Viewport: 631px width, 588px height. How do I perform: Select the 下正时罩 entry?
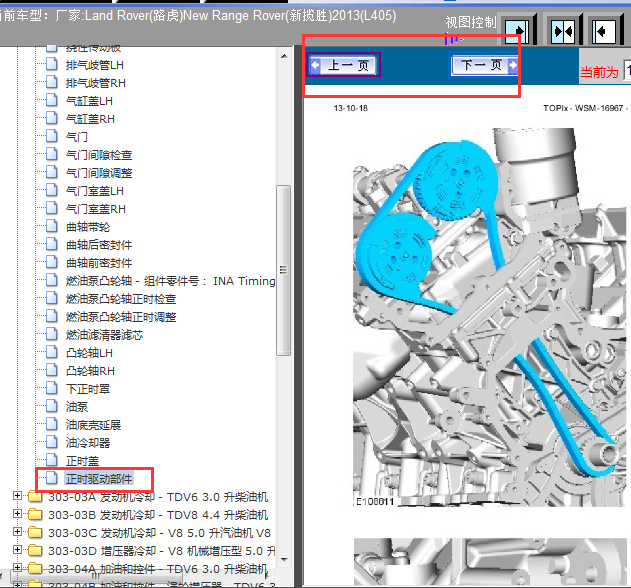click(x=88, y=389)
